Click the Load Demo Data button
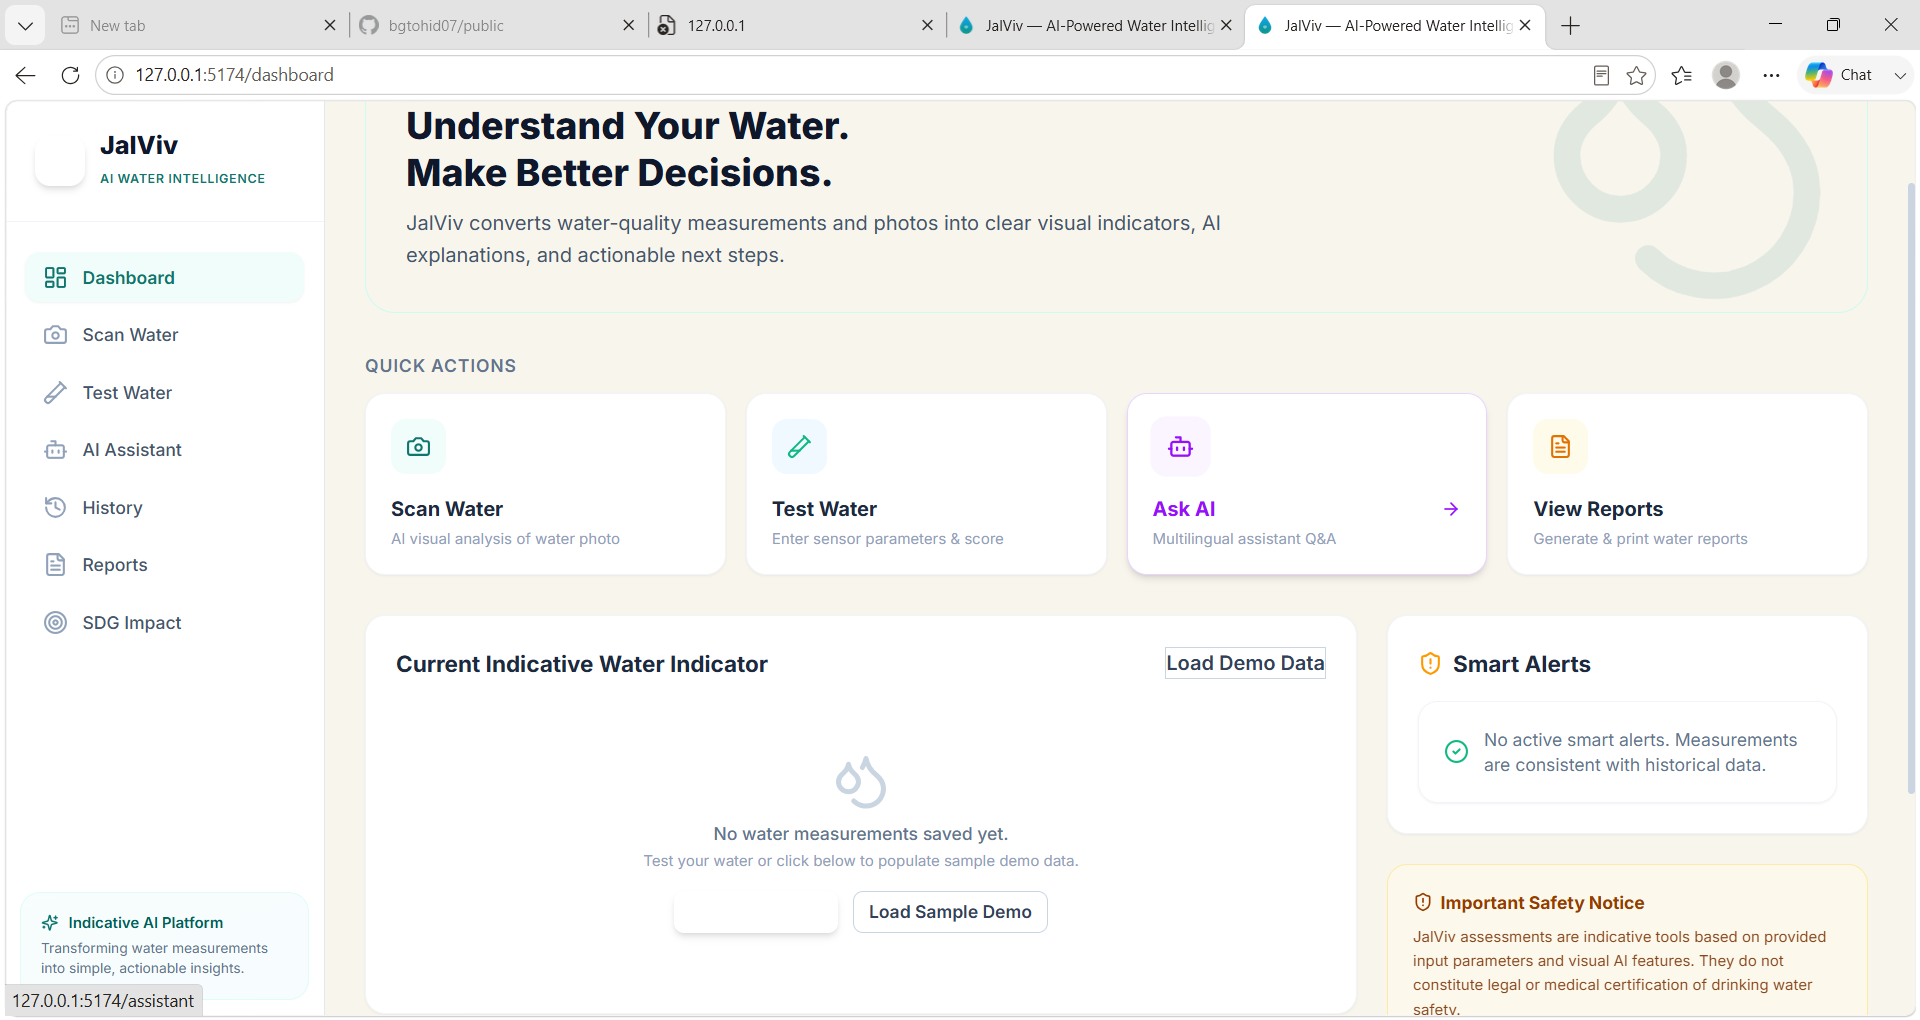Screen dimensions: 1920x1020 click(1245, 663)
